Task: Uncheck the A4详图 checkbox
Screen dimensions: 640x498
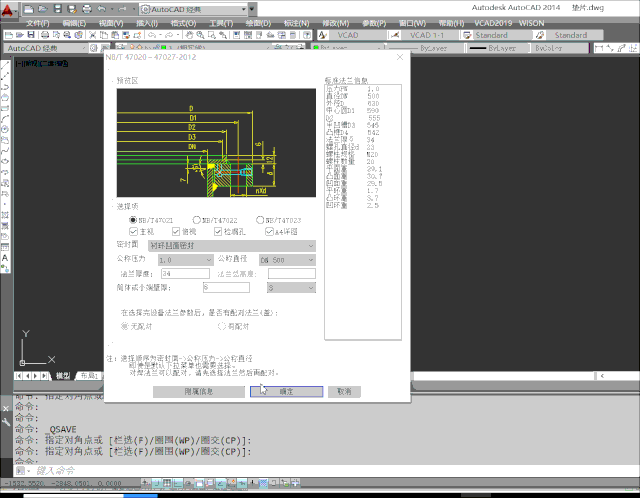Action: [x=269, y=231]
